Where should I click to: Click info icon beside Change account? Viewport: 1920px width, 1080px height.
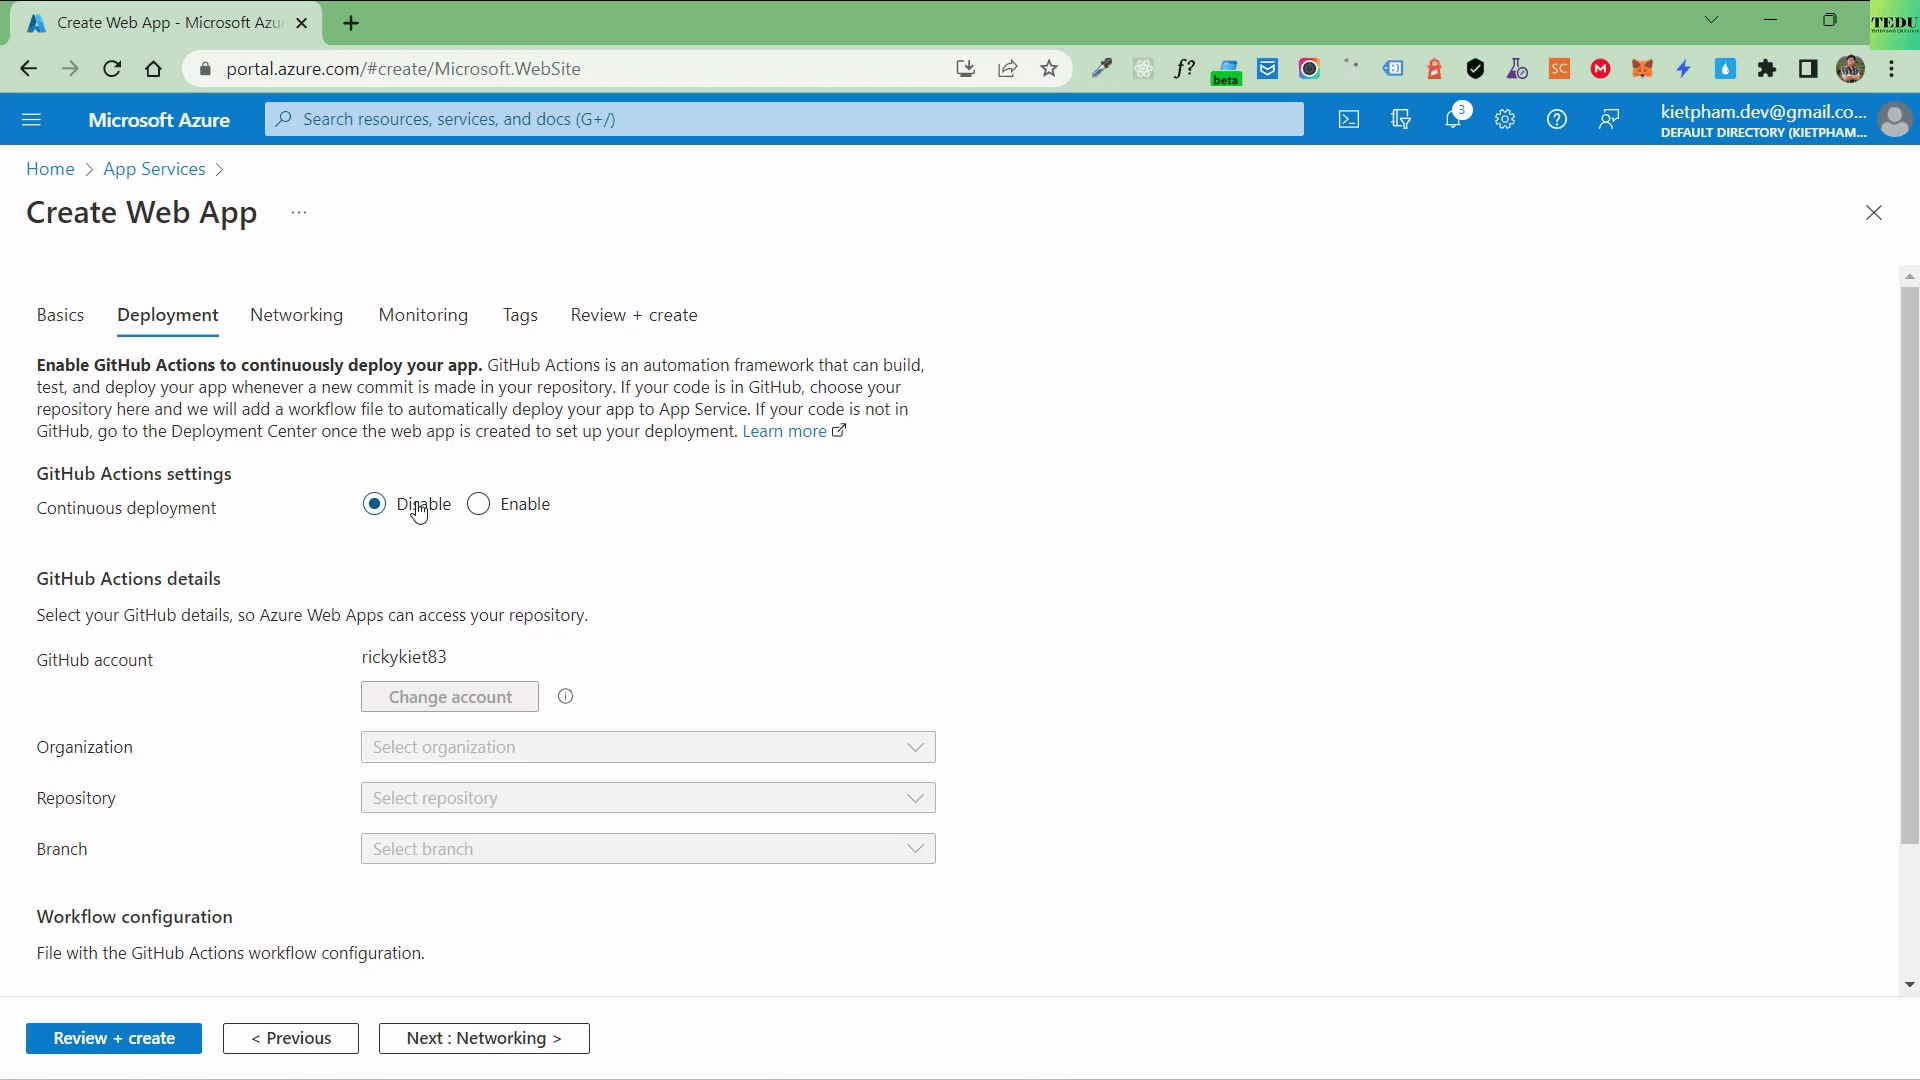566,697
